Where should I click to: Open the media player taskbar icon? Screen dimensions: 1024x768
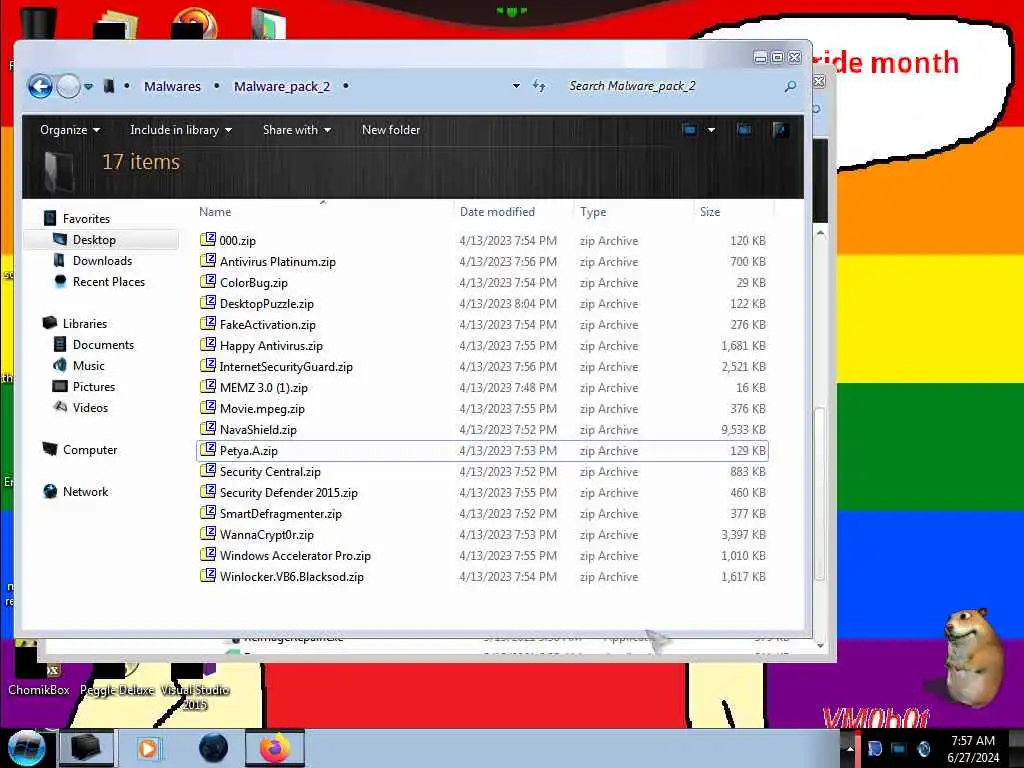click(x=148, y=748)
